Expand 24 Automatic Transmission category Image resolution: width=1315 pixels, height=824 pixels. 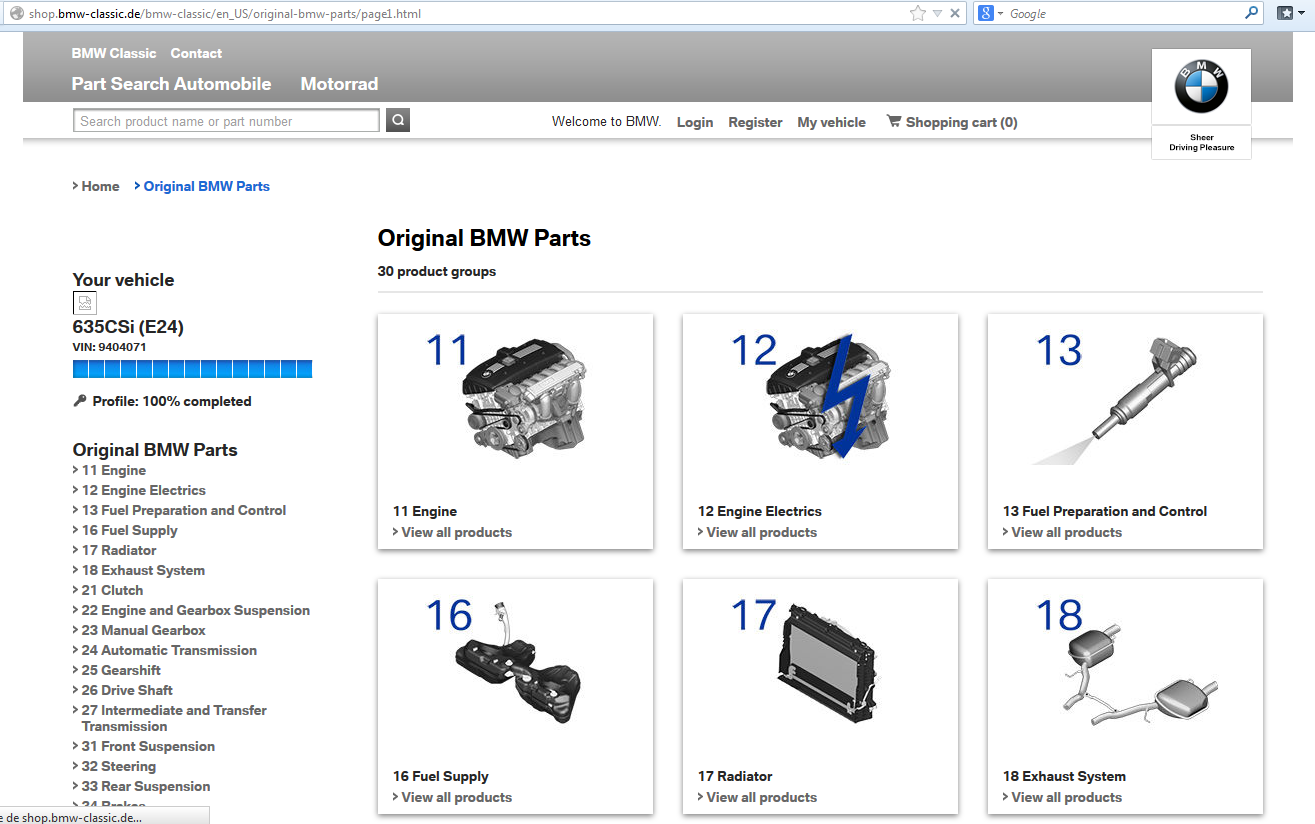168,650
